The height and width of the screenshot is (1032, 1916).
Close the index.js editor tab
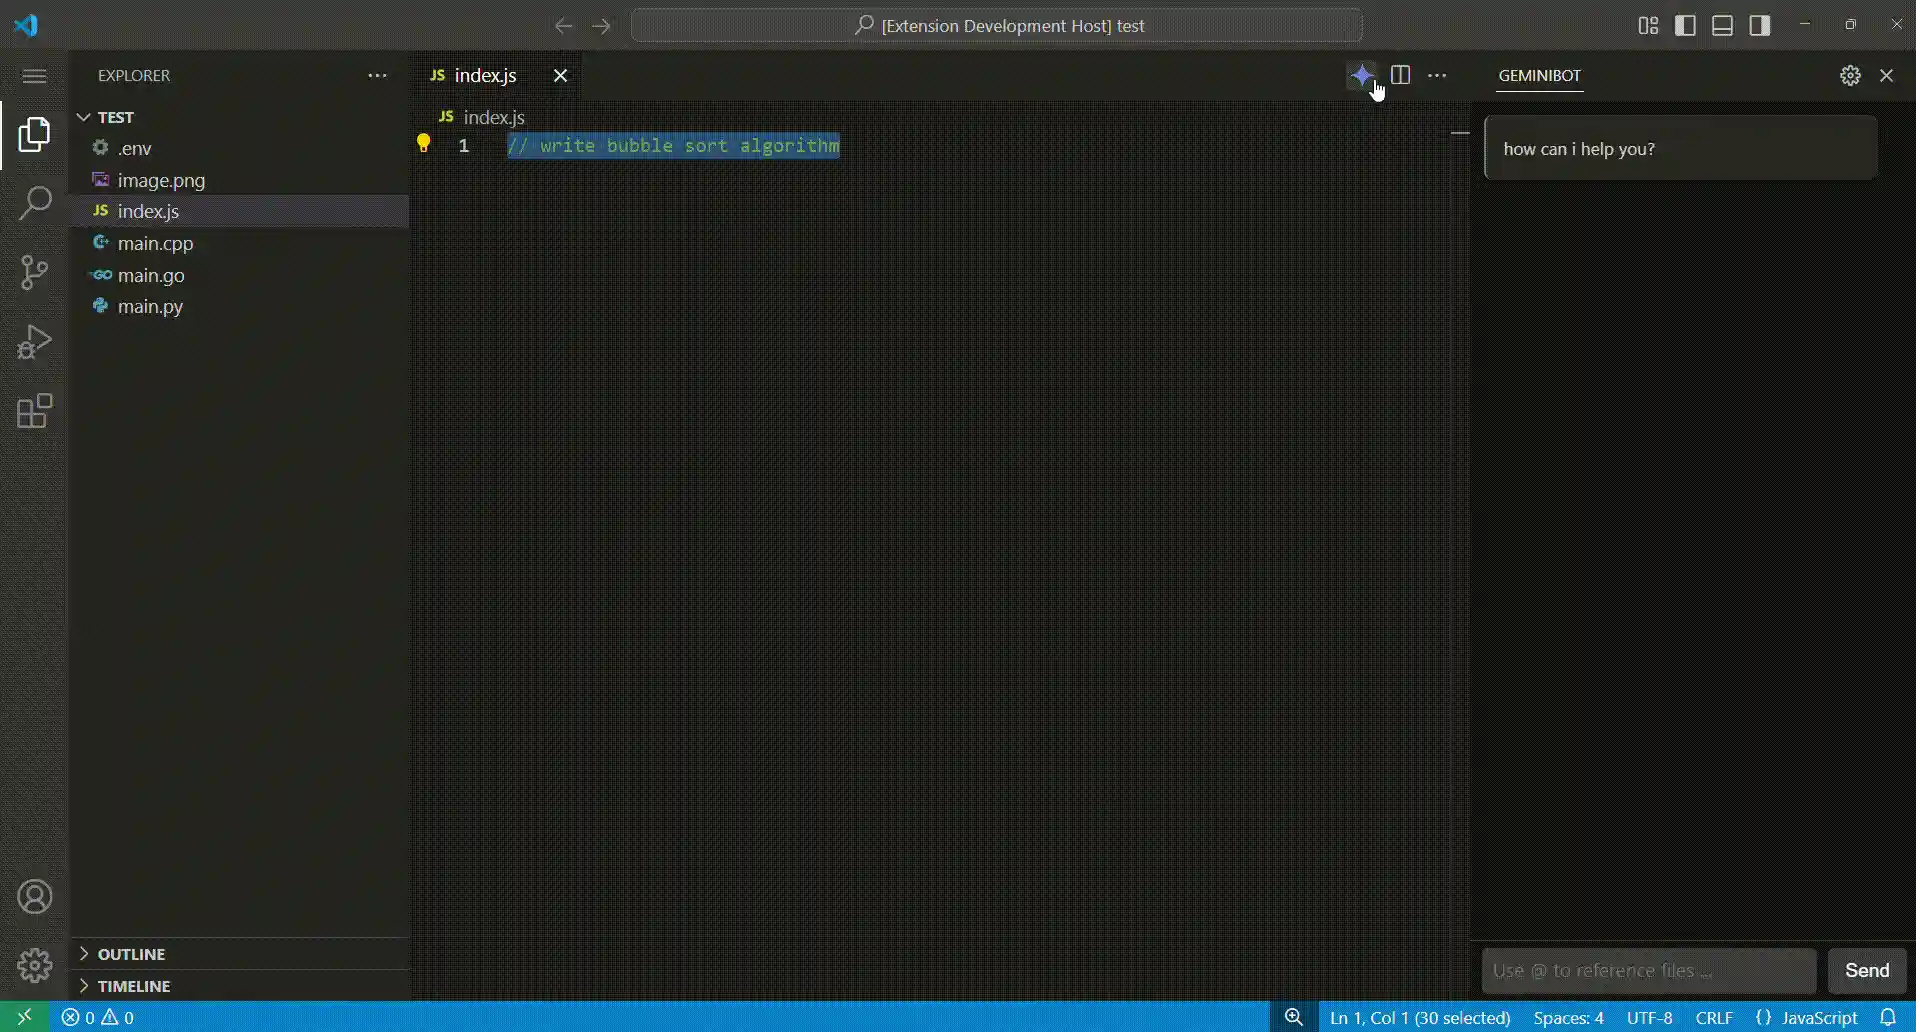click(x=560, y=76)
